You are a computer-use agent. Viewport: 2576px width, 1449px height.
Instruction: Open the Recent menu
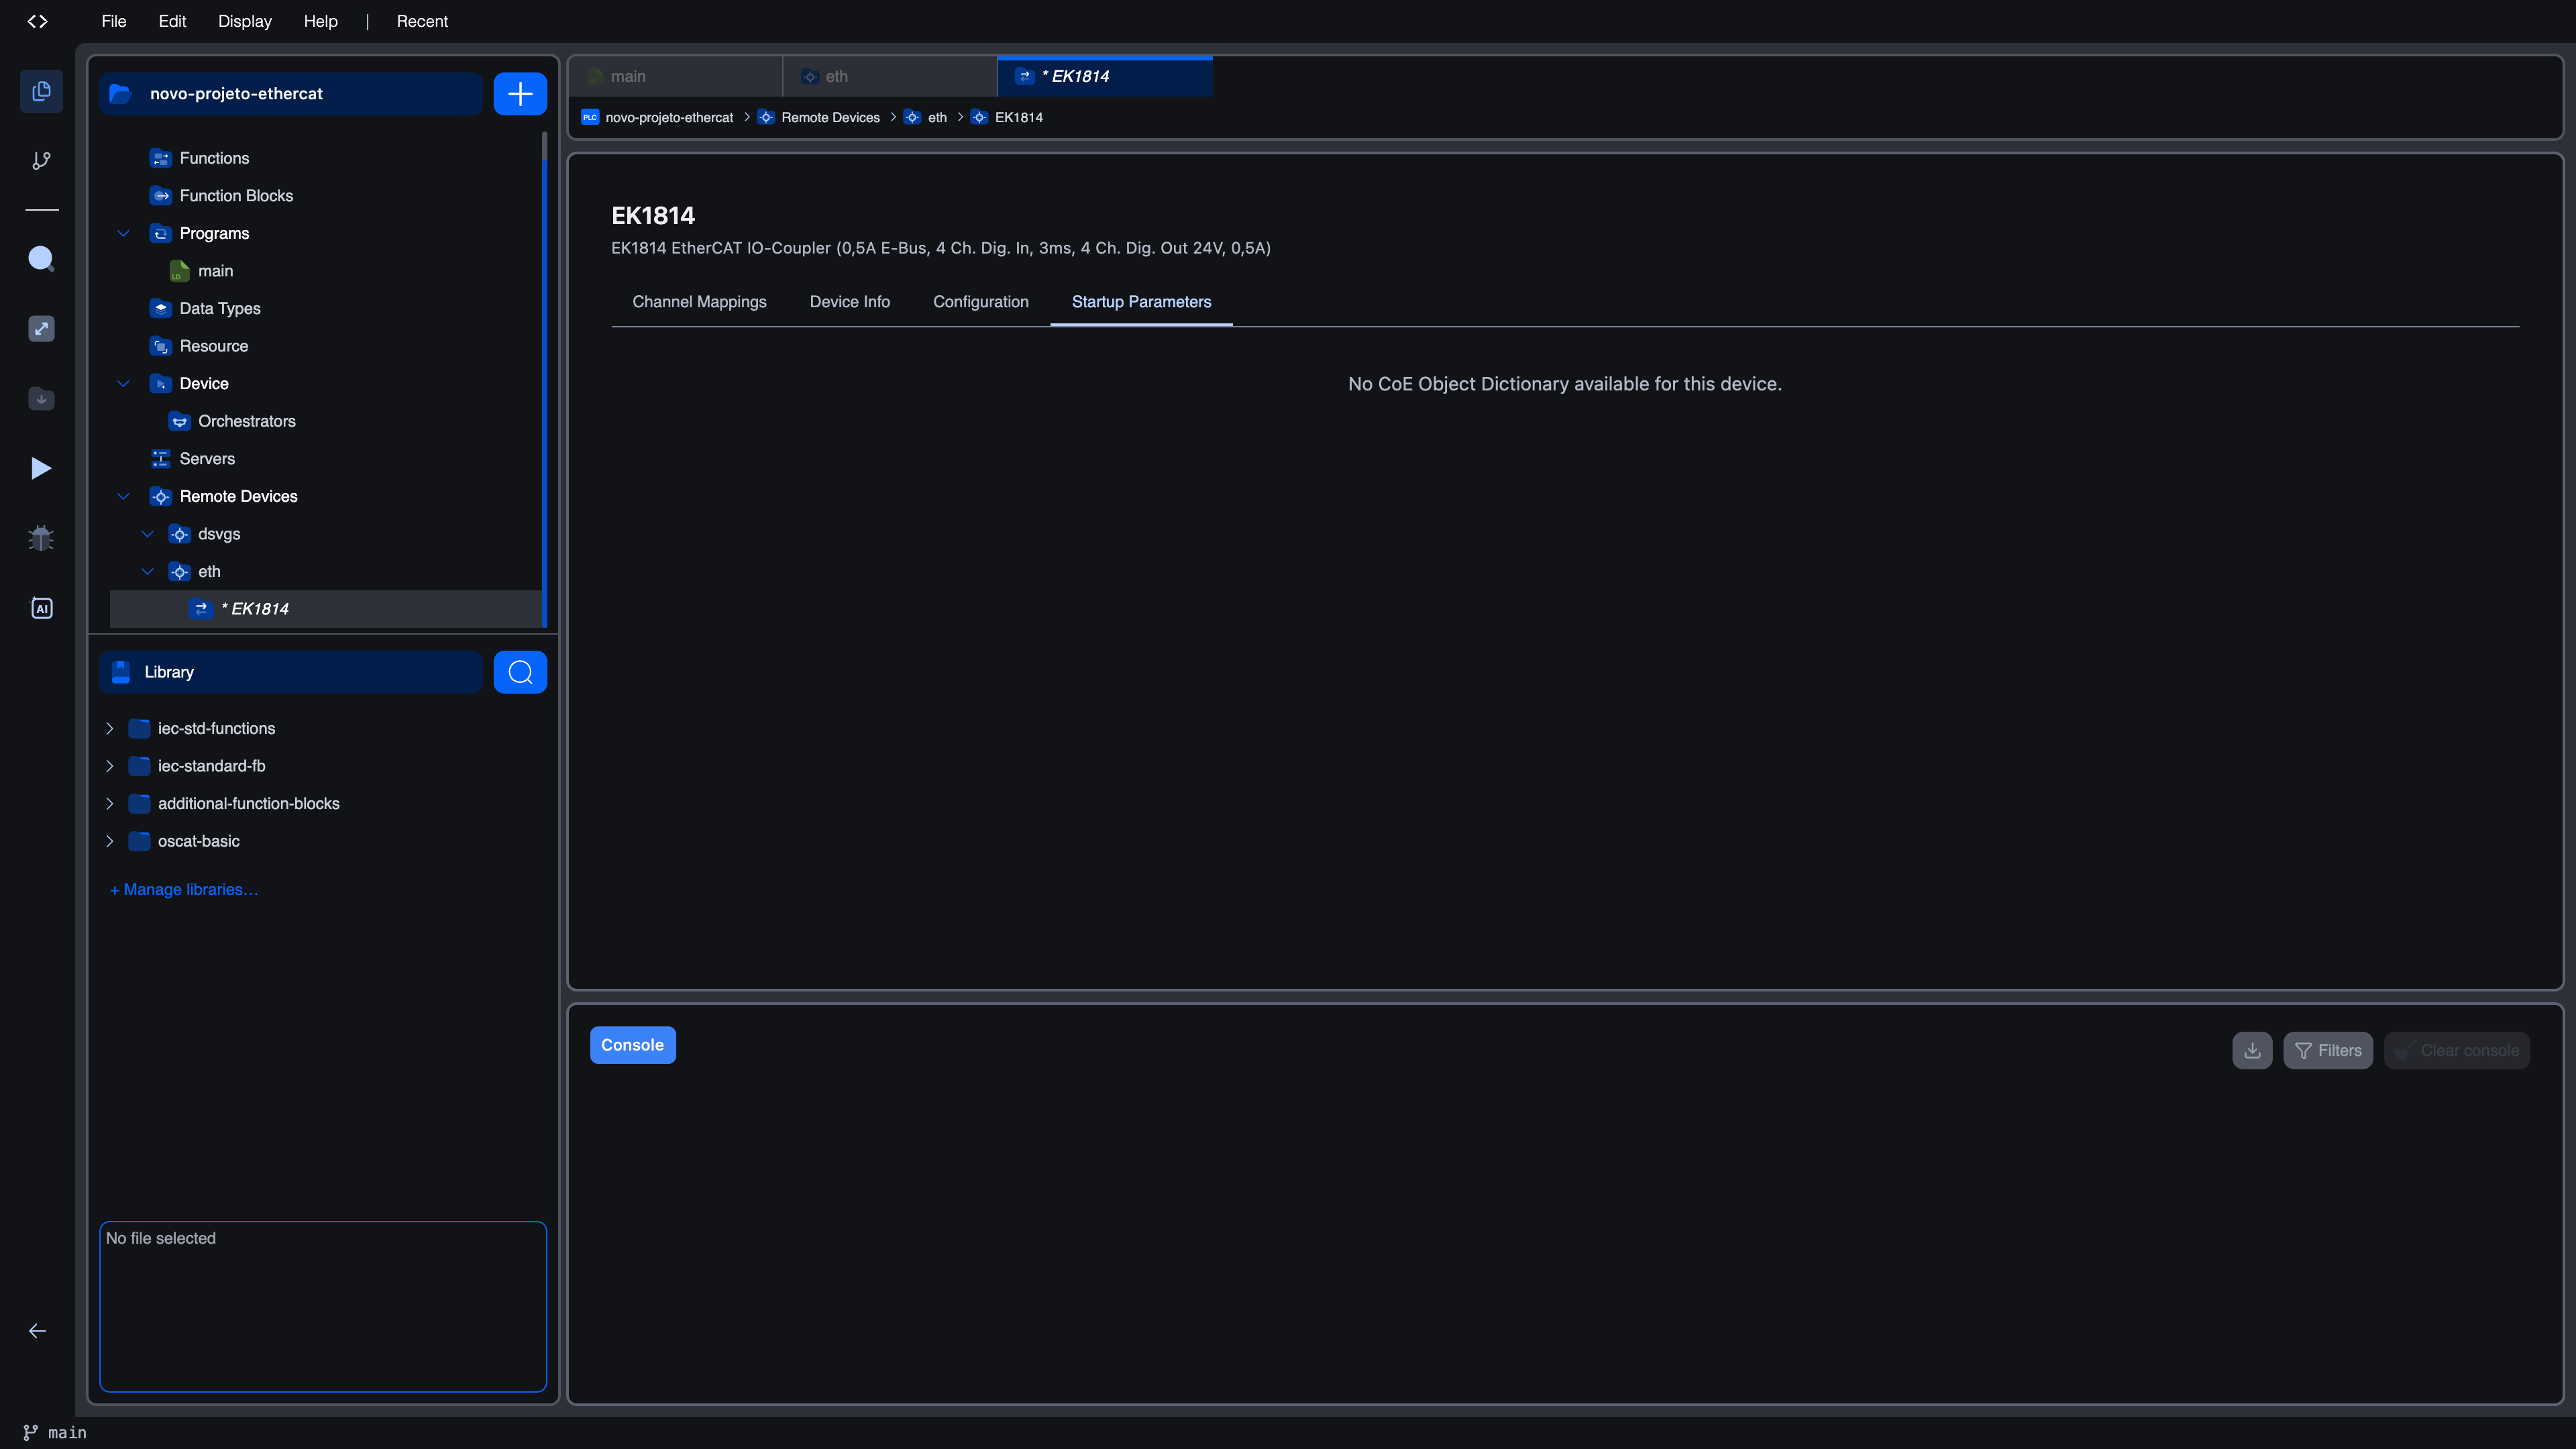click(x=422, y=21)
